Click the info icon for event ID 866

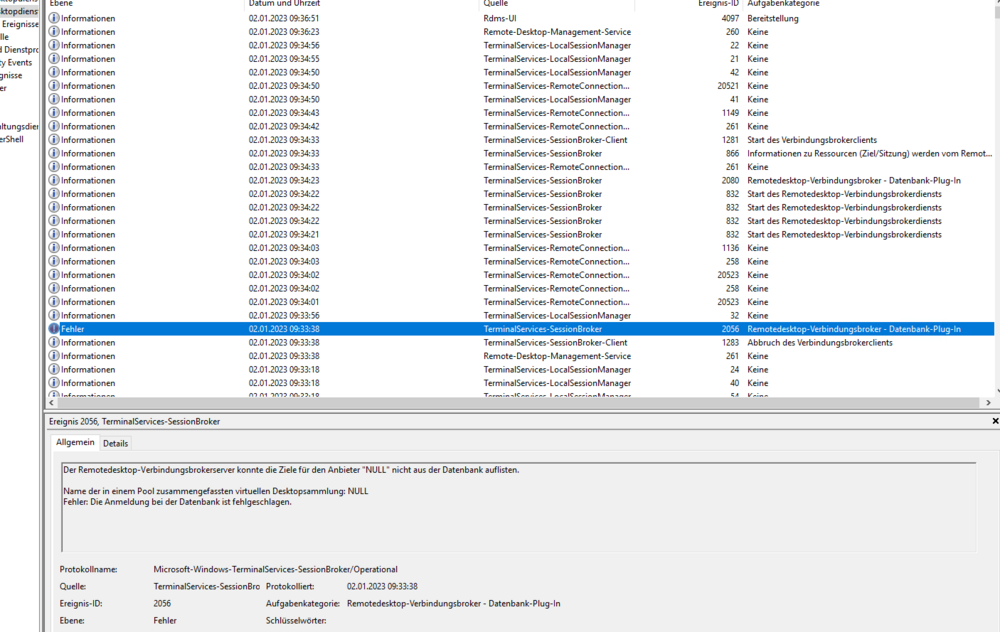tap(54, 154)
